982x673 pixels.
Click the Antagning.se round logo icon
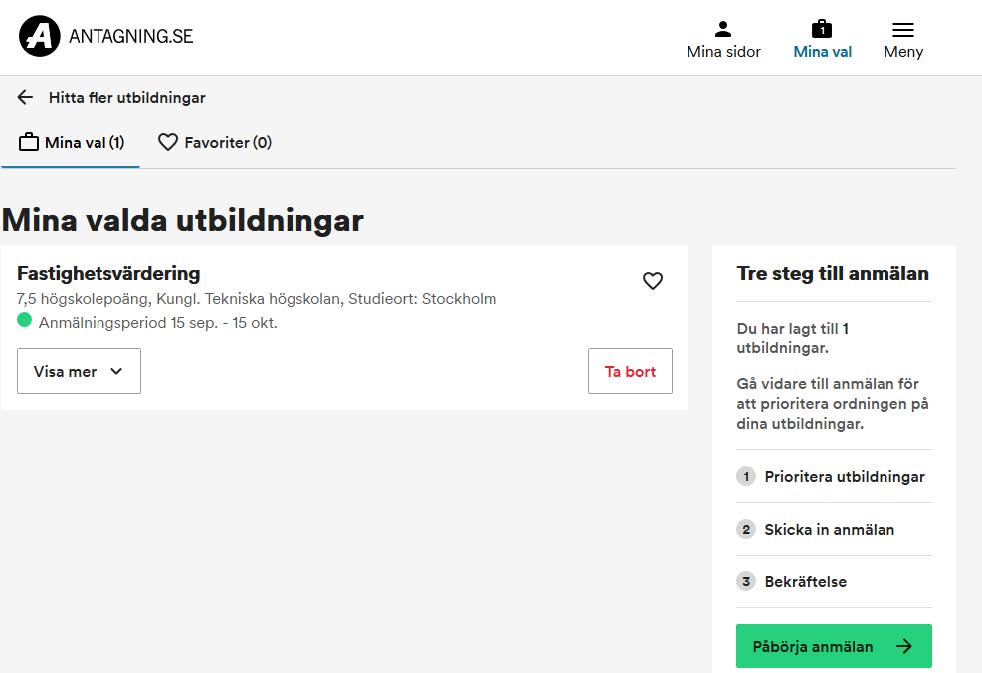click(39, 36)
